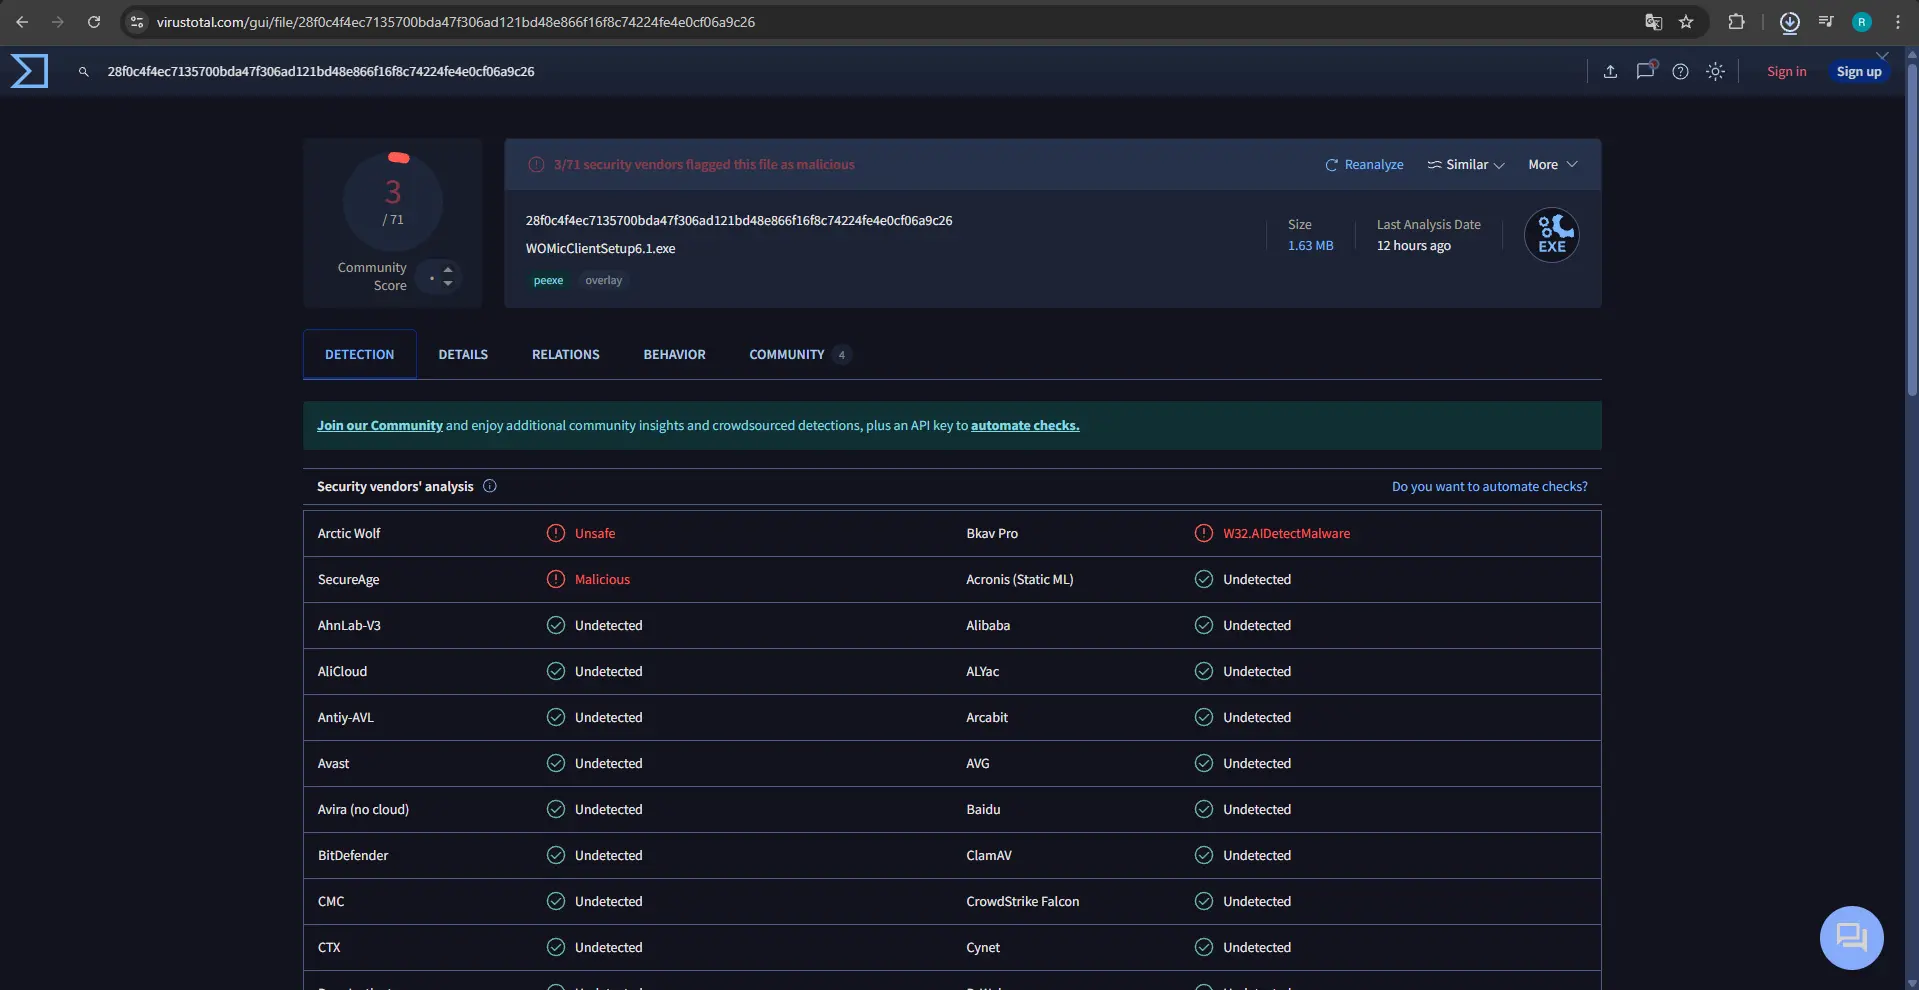Click the info icon beside Security vendors' analysis
Screen dimensions: 1919x990
(490, 486)
